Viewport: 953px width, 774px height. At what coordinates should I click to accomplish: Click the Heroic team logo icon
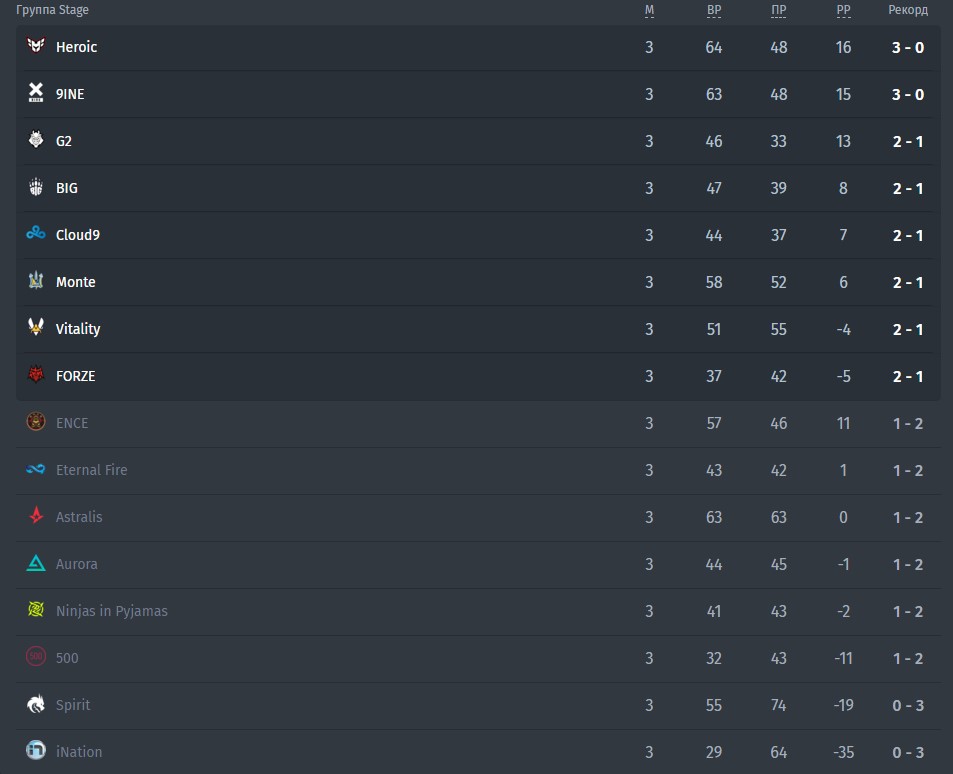(36, 46)
